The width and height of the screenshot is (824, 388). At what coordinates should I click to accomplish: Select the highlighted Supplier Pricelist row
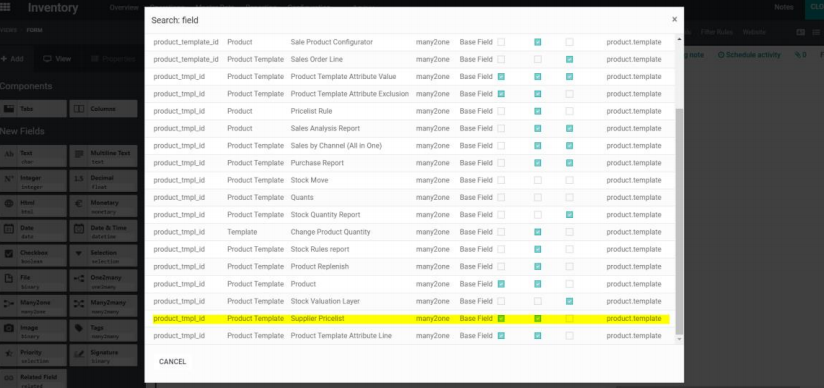pyautogui.click(x=411, y=319)
